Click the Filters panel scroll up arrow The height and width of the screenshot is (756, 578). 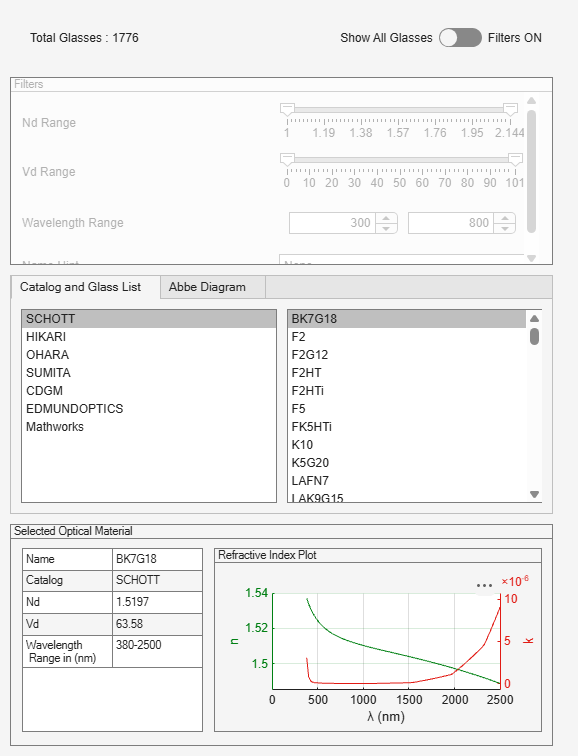(x=532, y=101)
